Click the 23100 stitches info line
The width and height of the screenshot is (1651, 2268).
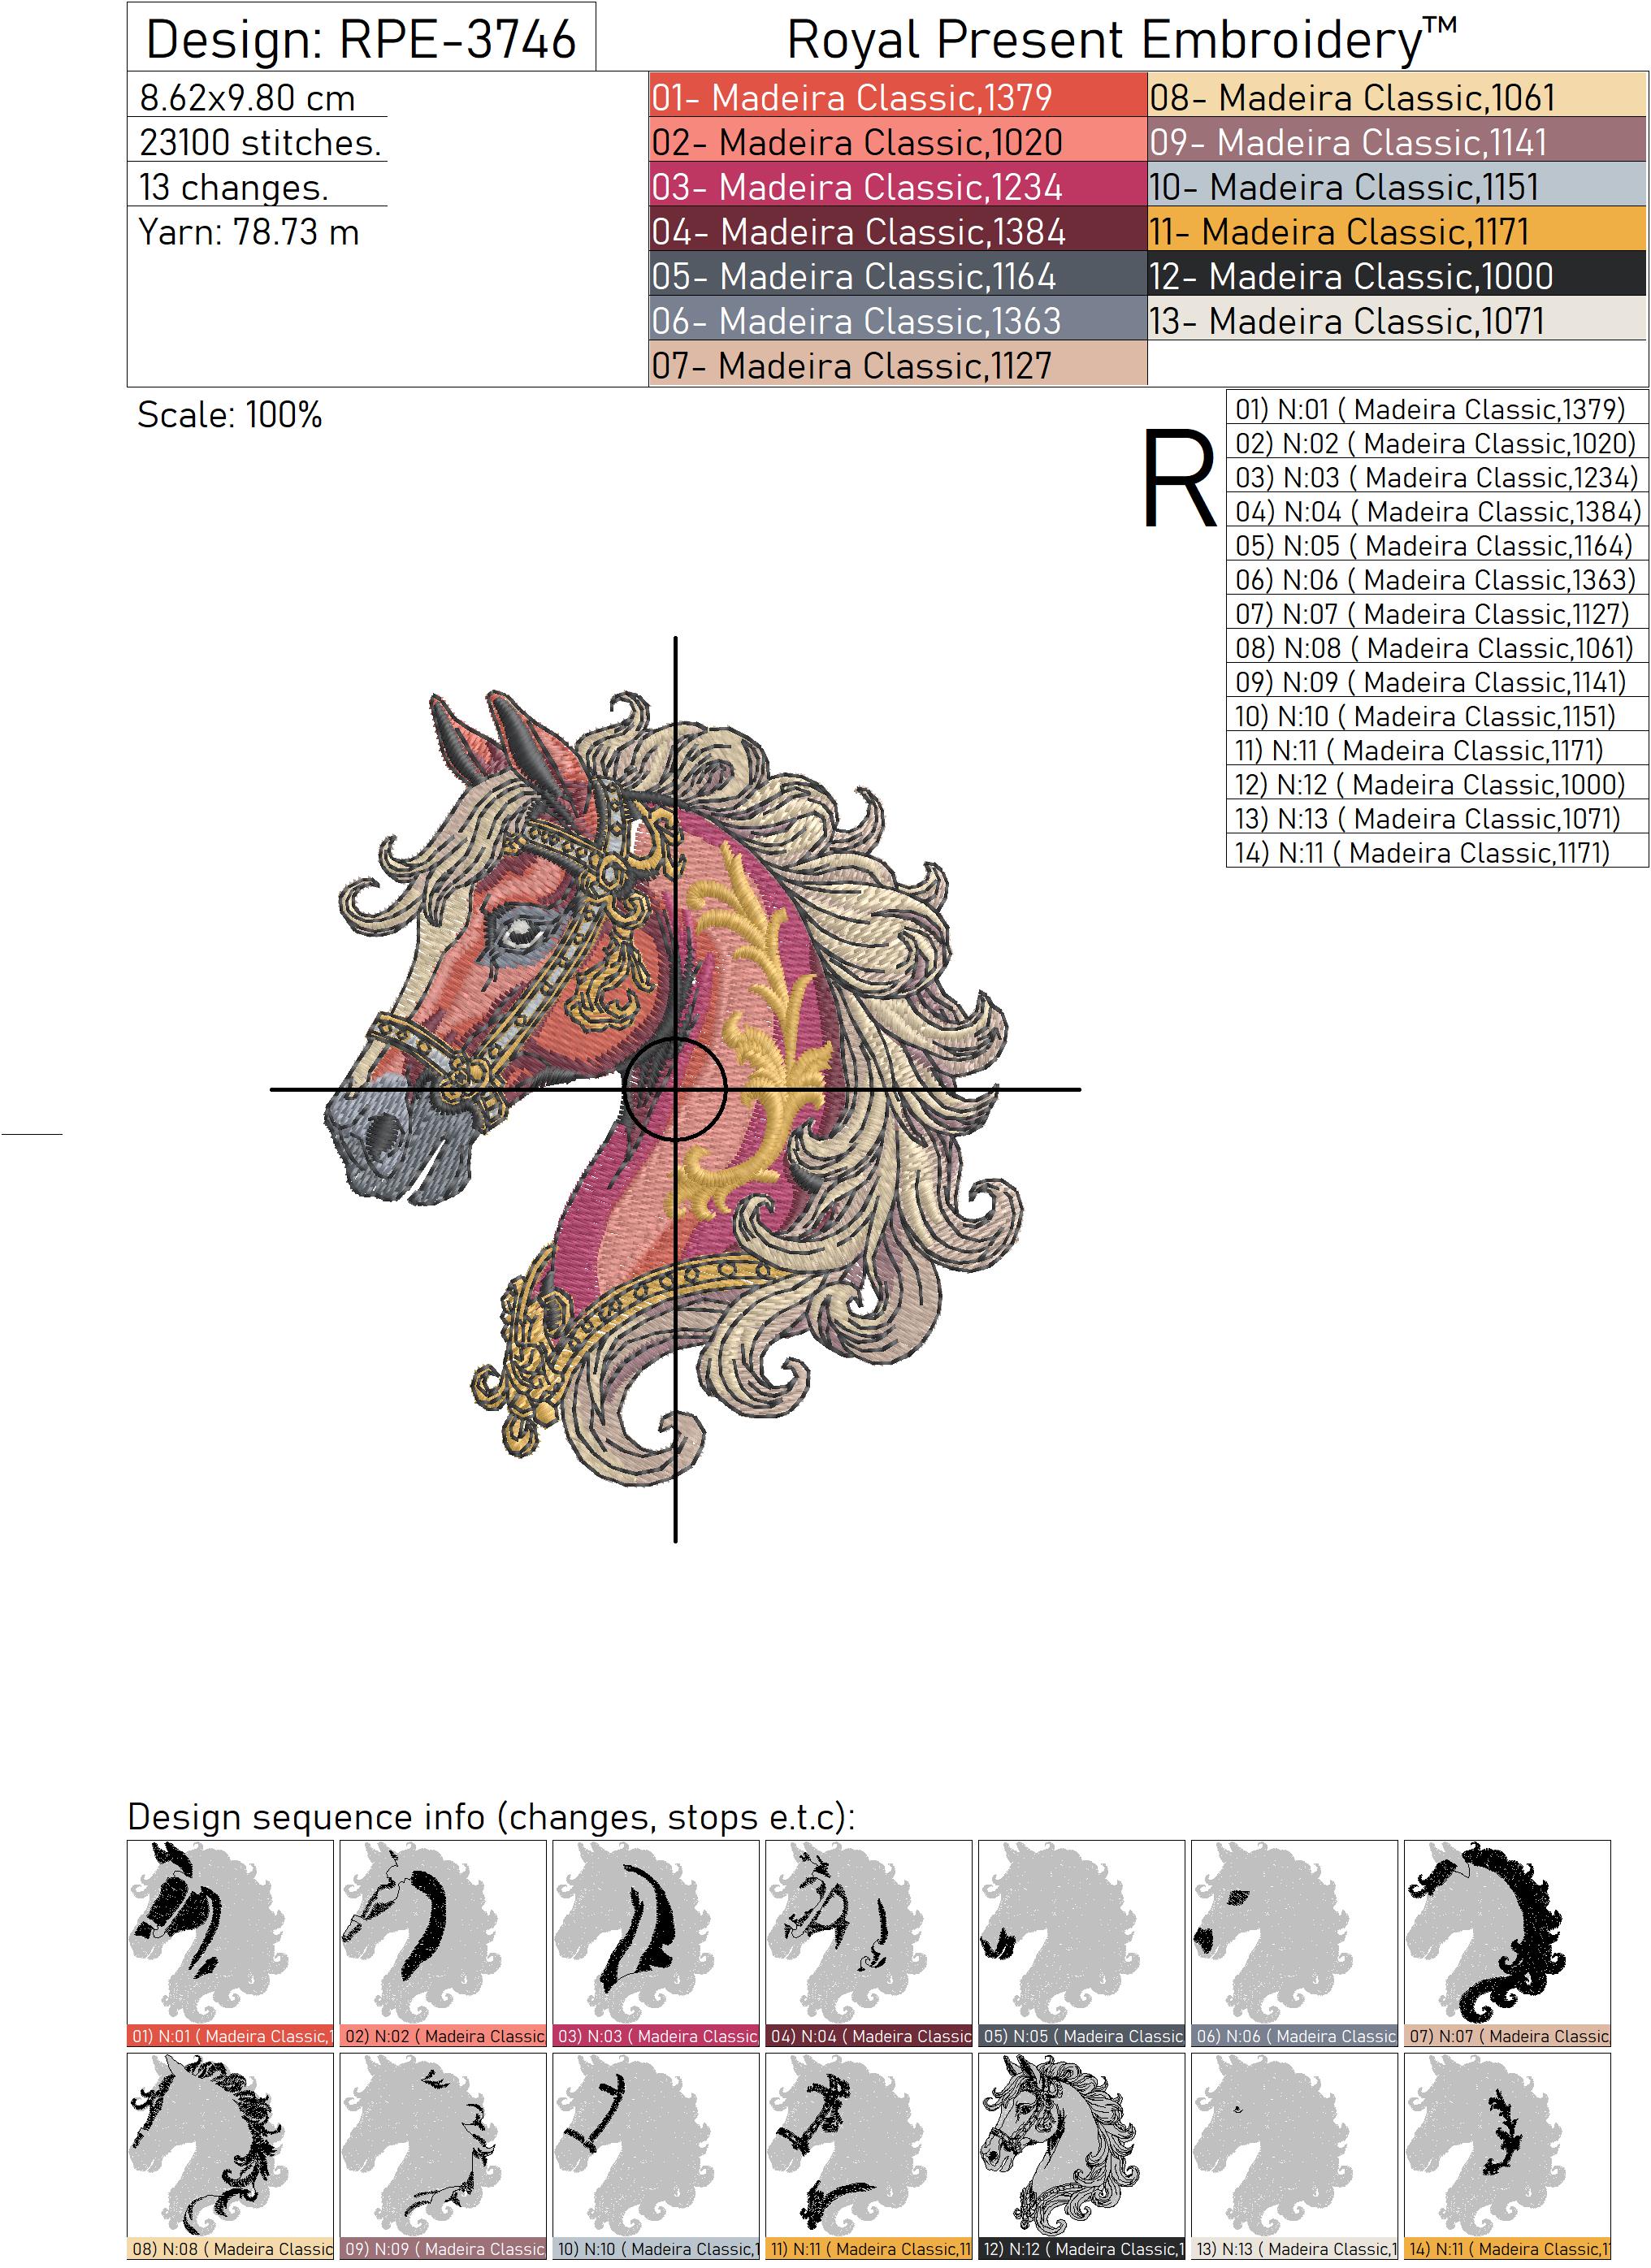pos(260,143)
